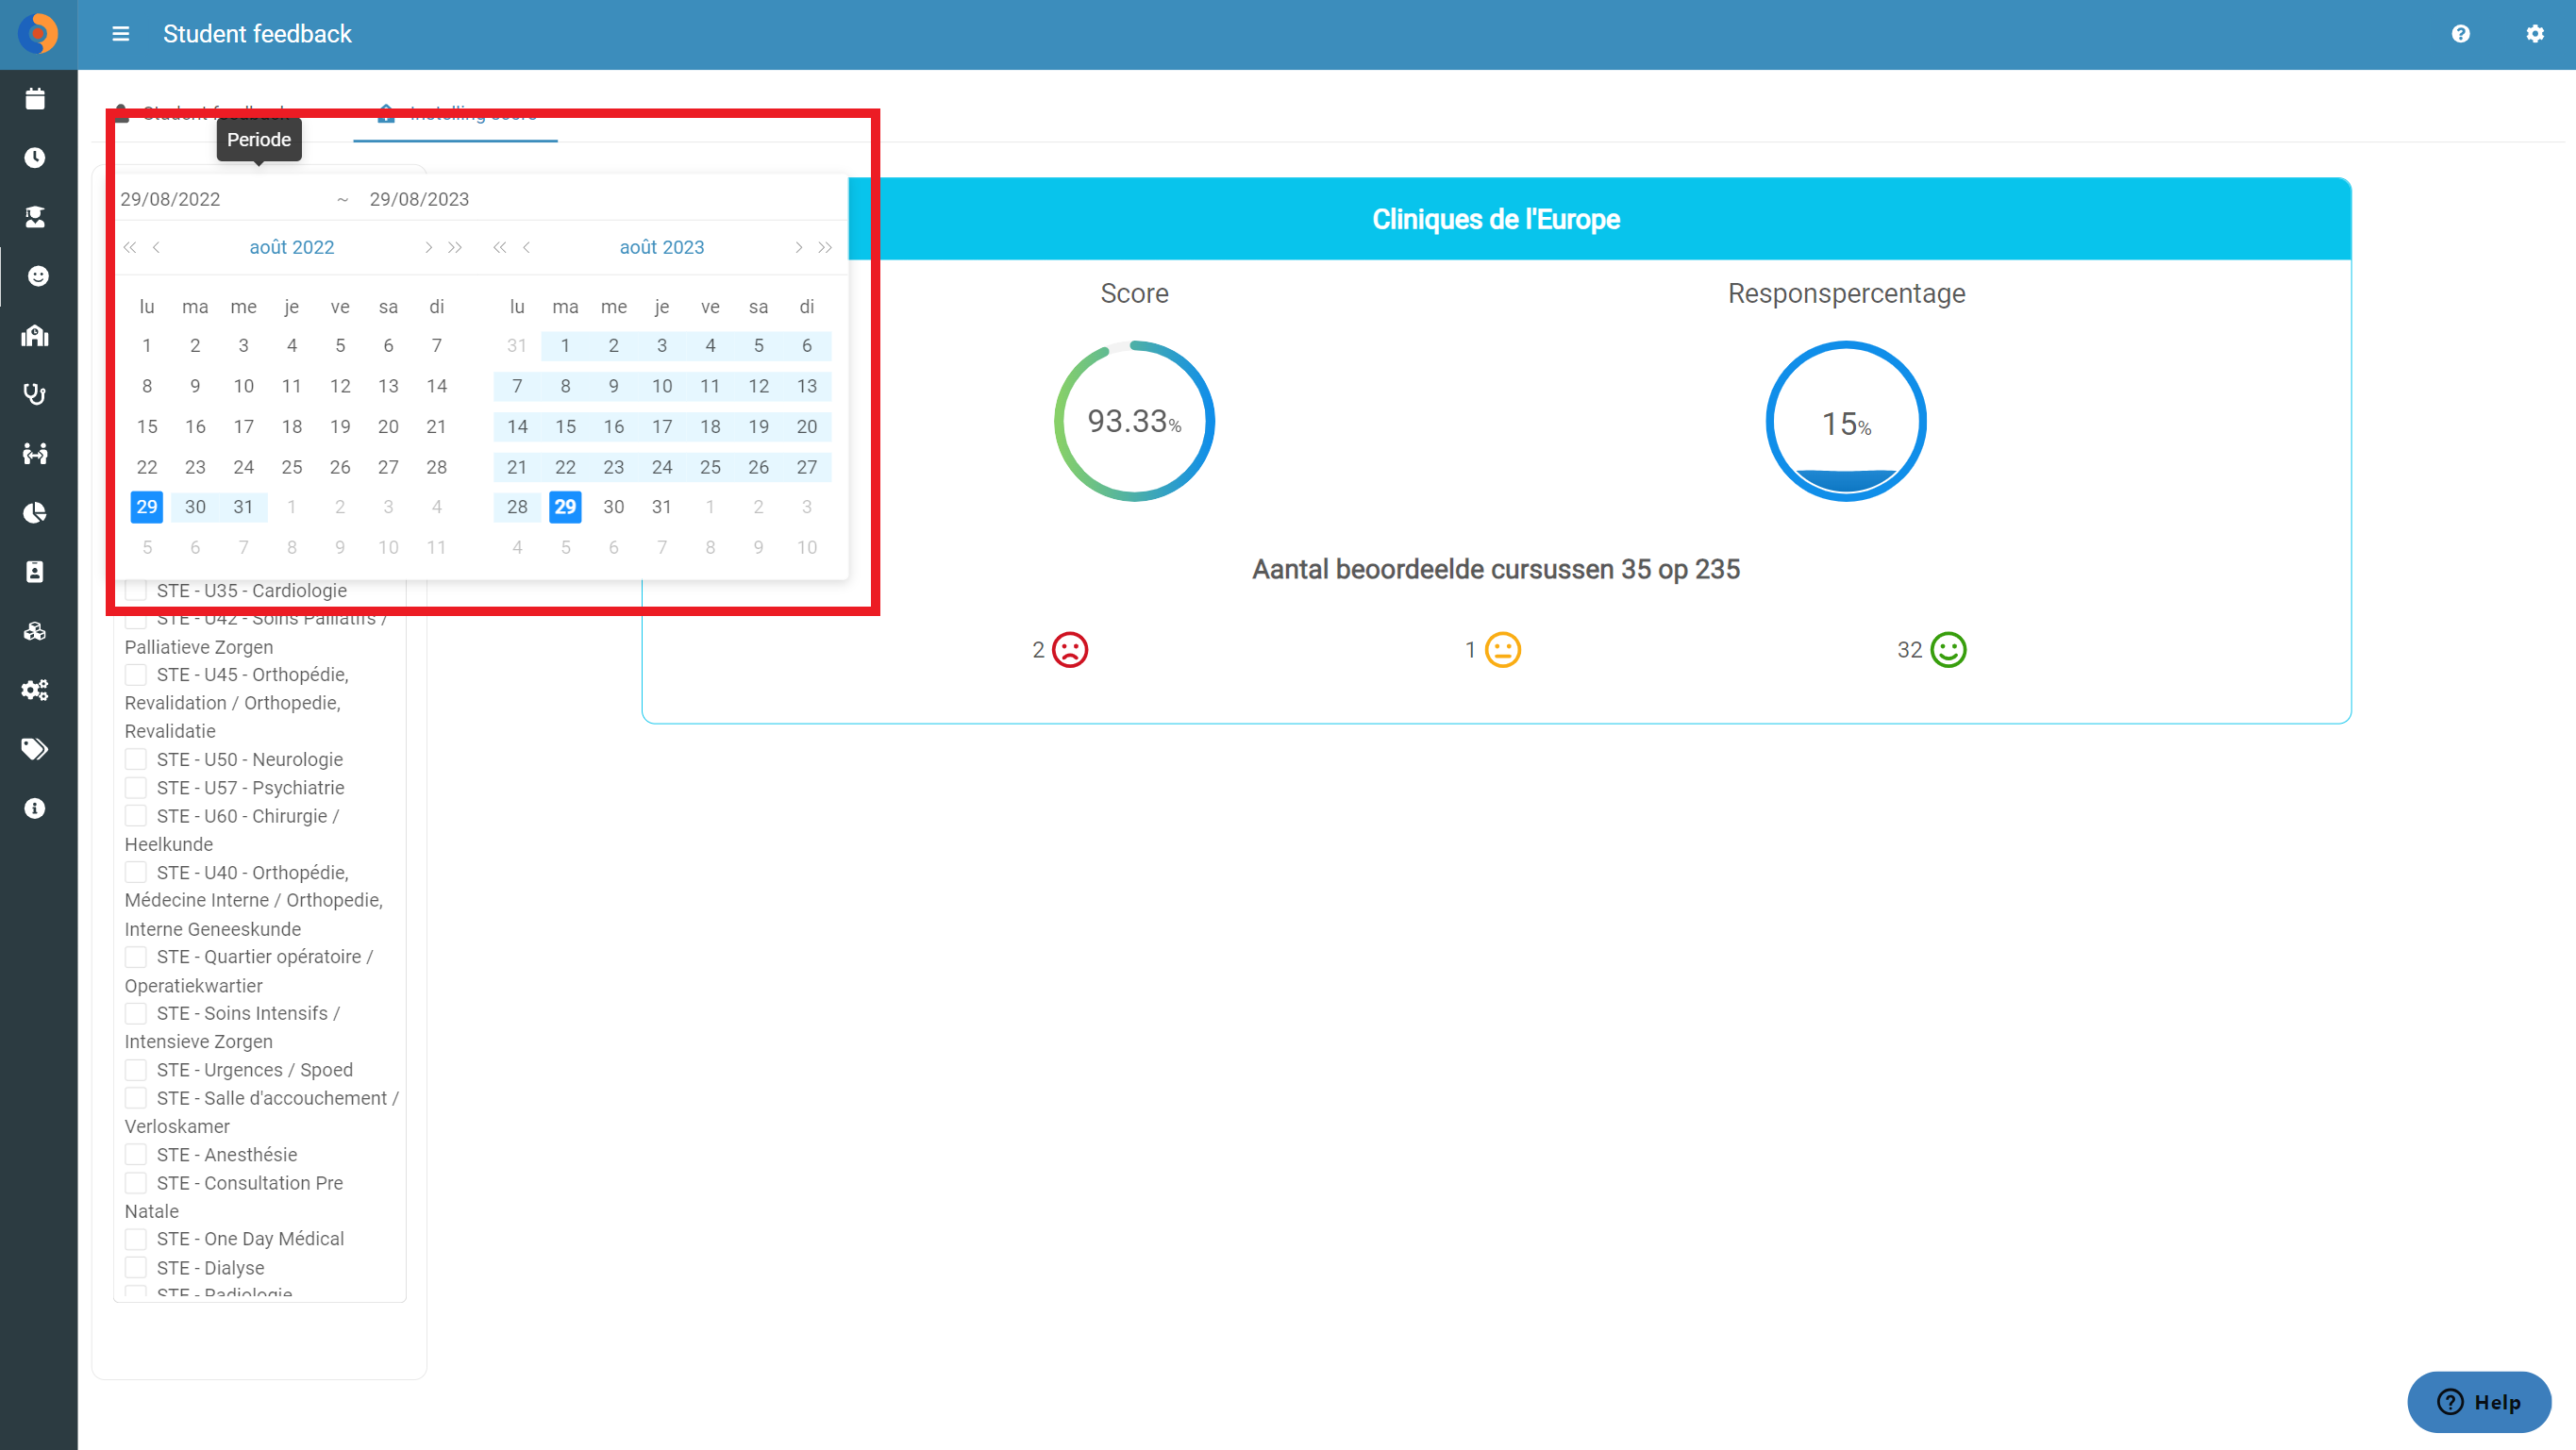
Task: Check STE - One Day Médical checkbox
Action: point(136,1239)
